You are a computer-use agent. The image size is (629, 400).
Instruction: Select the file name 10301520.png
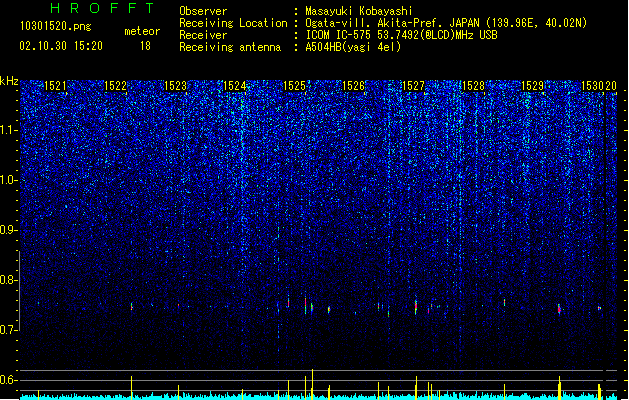coord(56,27)
